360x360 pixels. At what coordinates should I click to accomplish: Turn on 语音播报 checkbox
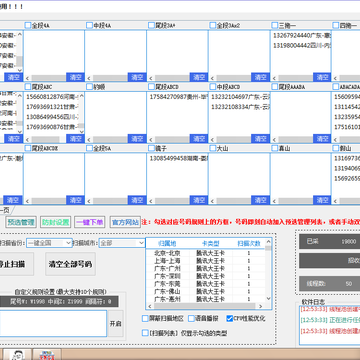click(191, 319)
